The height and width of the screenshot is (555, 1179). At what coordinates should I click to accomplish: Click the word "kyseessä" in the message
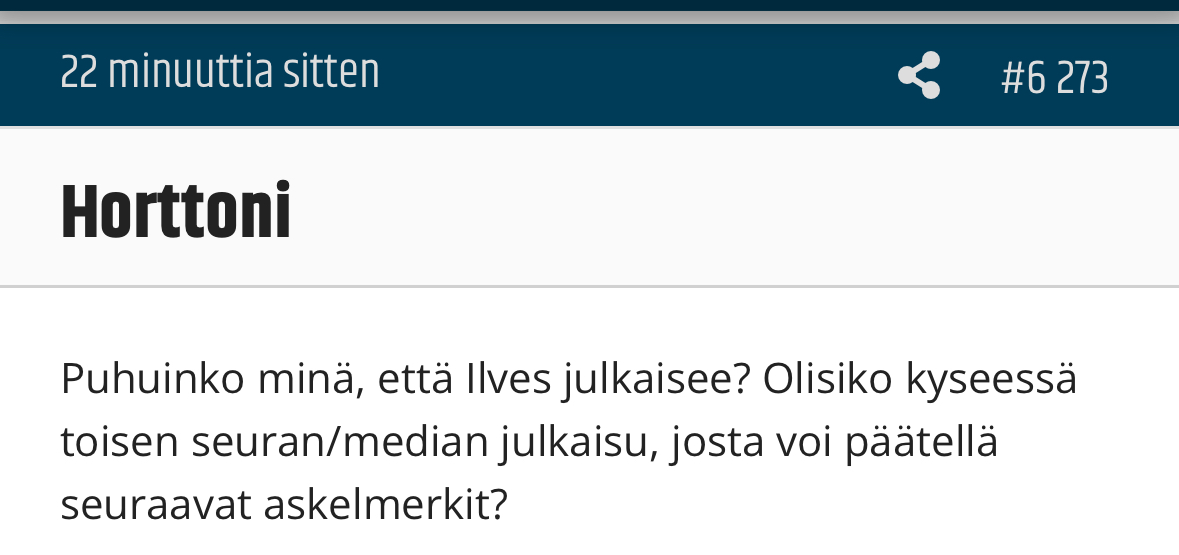pos(991,381)
